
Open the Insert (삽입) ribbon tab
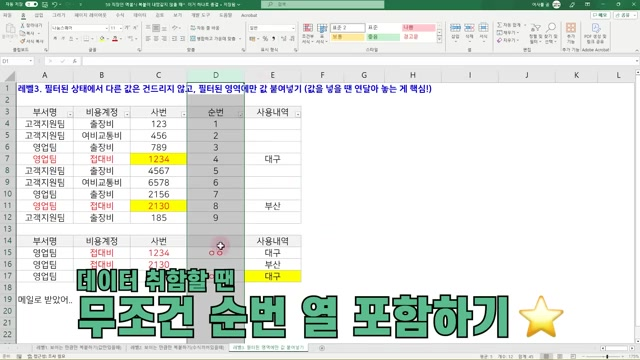point(38,15)
